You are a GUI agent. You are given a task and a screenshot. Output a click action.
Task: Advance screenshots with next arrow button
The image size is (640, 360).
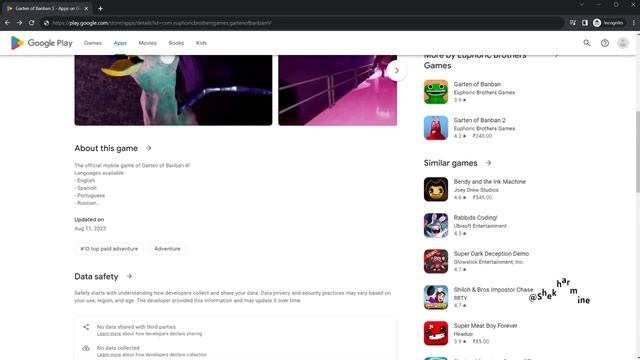coord(396,71)
